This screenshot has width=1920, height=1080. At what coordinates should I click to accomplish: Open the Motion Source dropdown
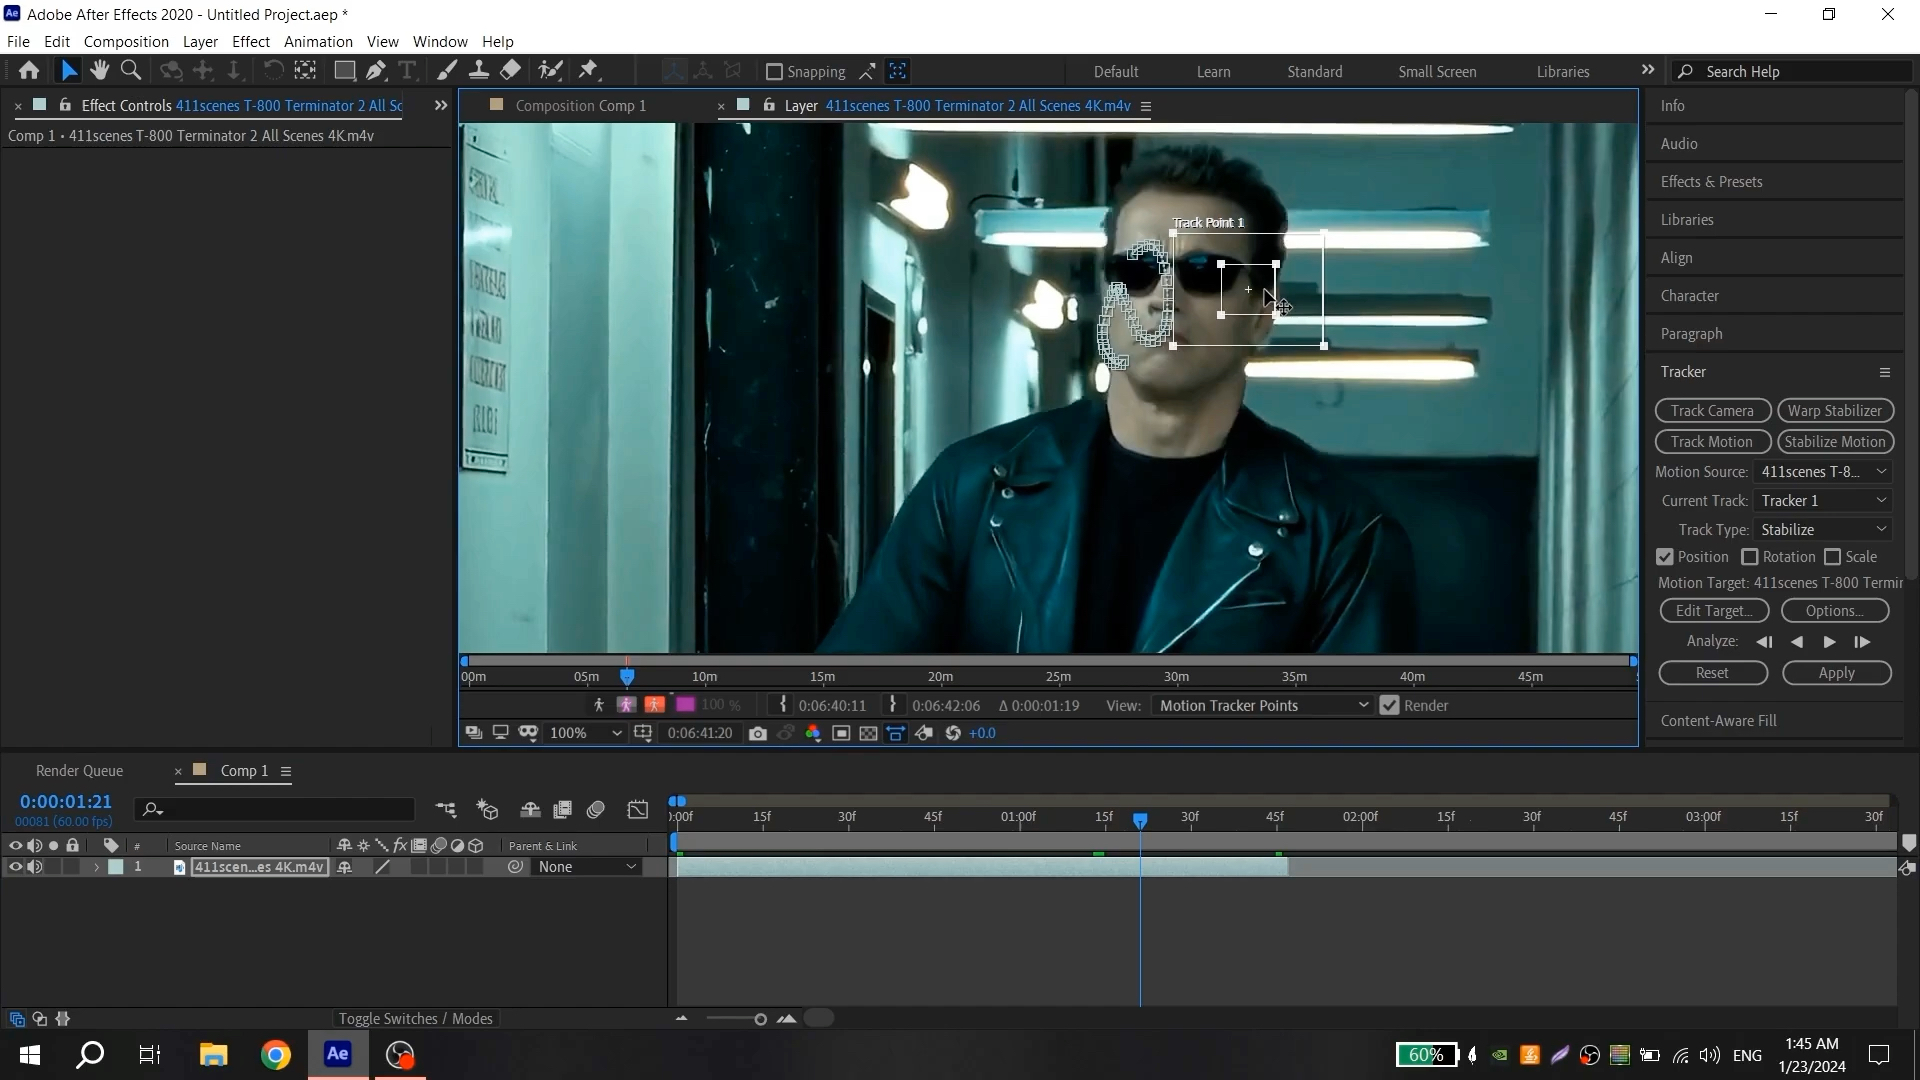tap(1824, 472)
